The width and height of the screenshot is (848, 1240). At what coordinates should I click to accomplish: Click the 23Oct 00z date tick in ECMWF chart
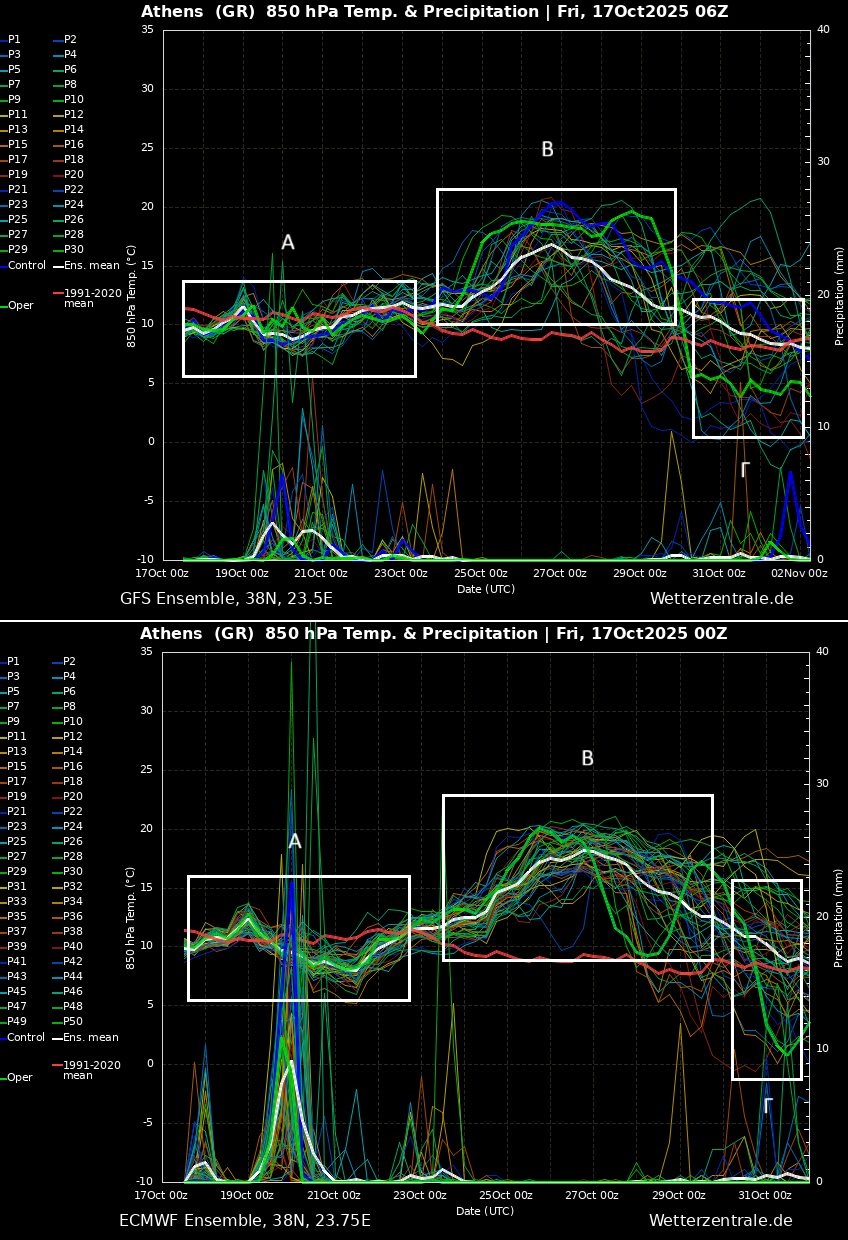tap(418, 1196)
